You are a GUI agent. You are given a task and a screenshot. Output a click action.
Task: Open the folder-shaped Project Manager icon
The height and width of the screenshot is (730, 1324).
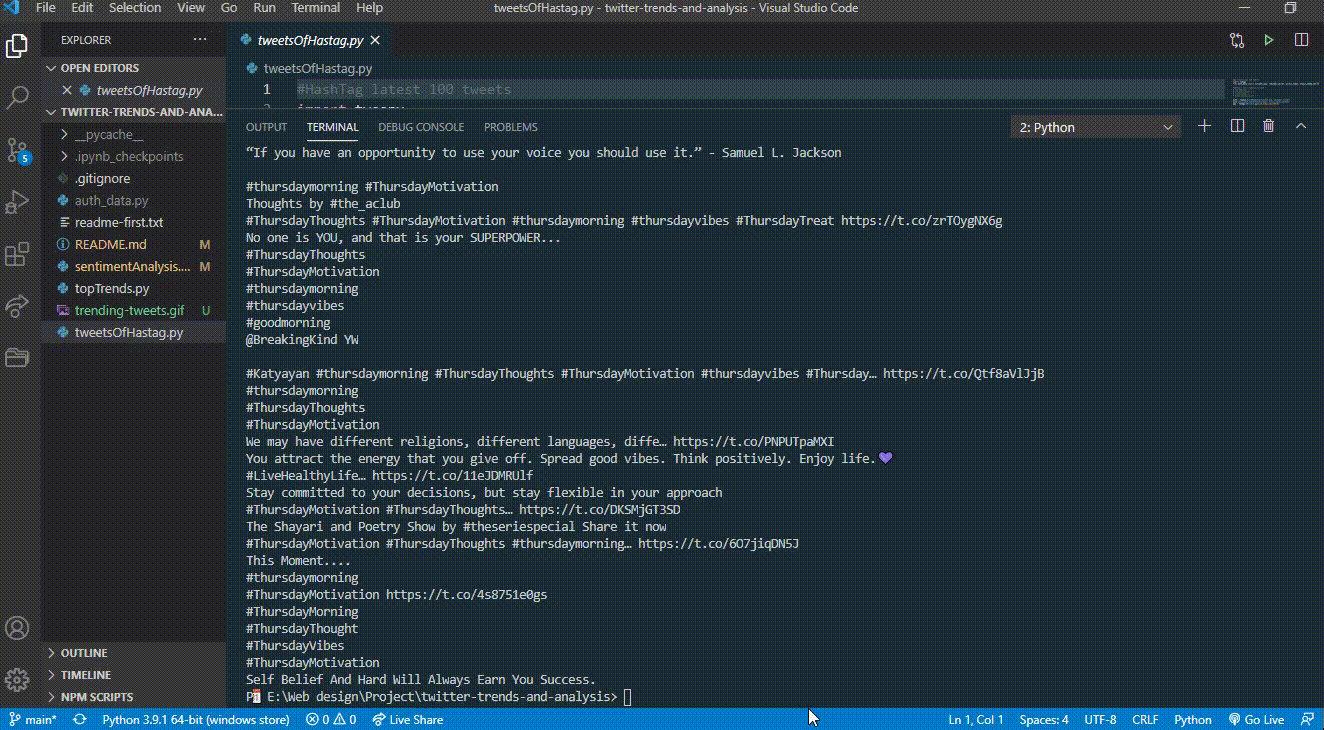17,357
